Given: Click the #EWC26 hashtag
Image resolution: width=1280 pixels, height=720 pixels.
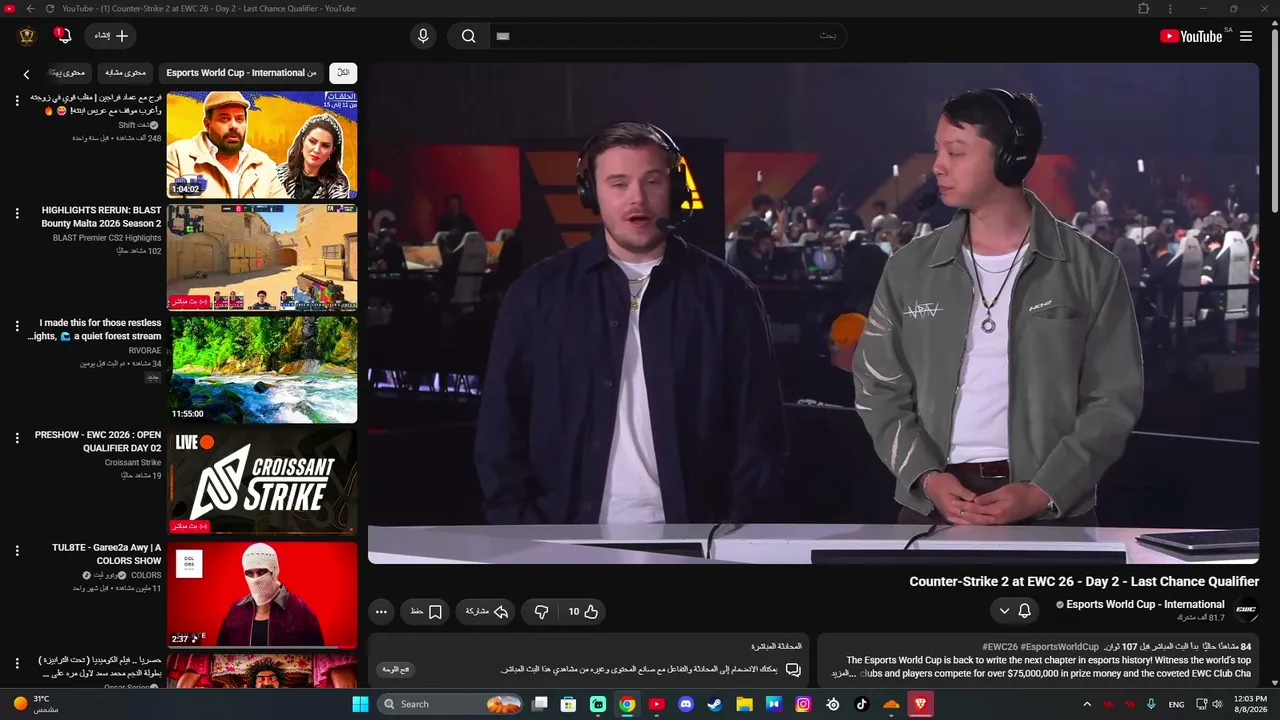Looking at the screenshot, I should [x=1000, y=647].
